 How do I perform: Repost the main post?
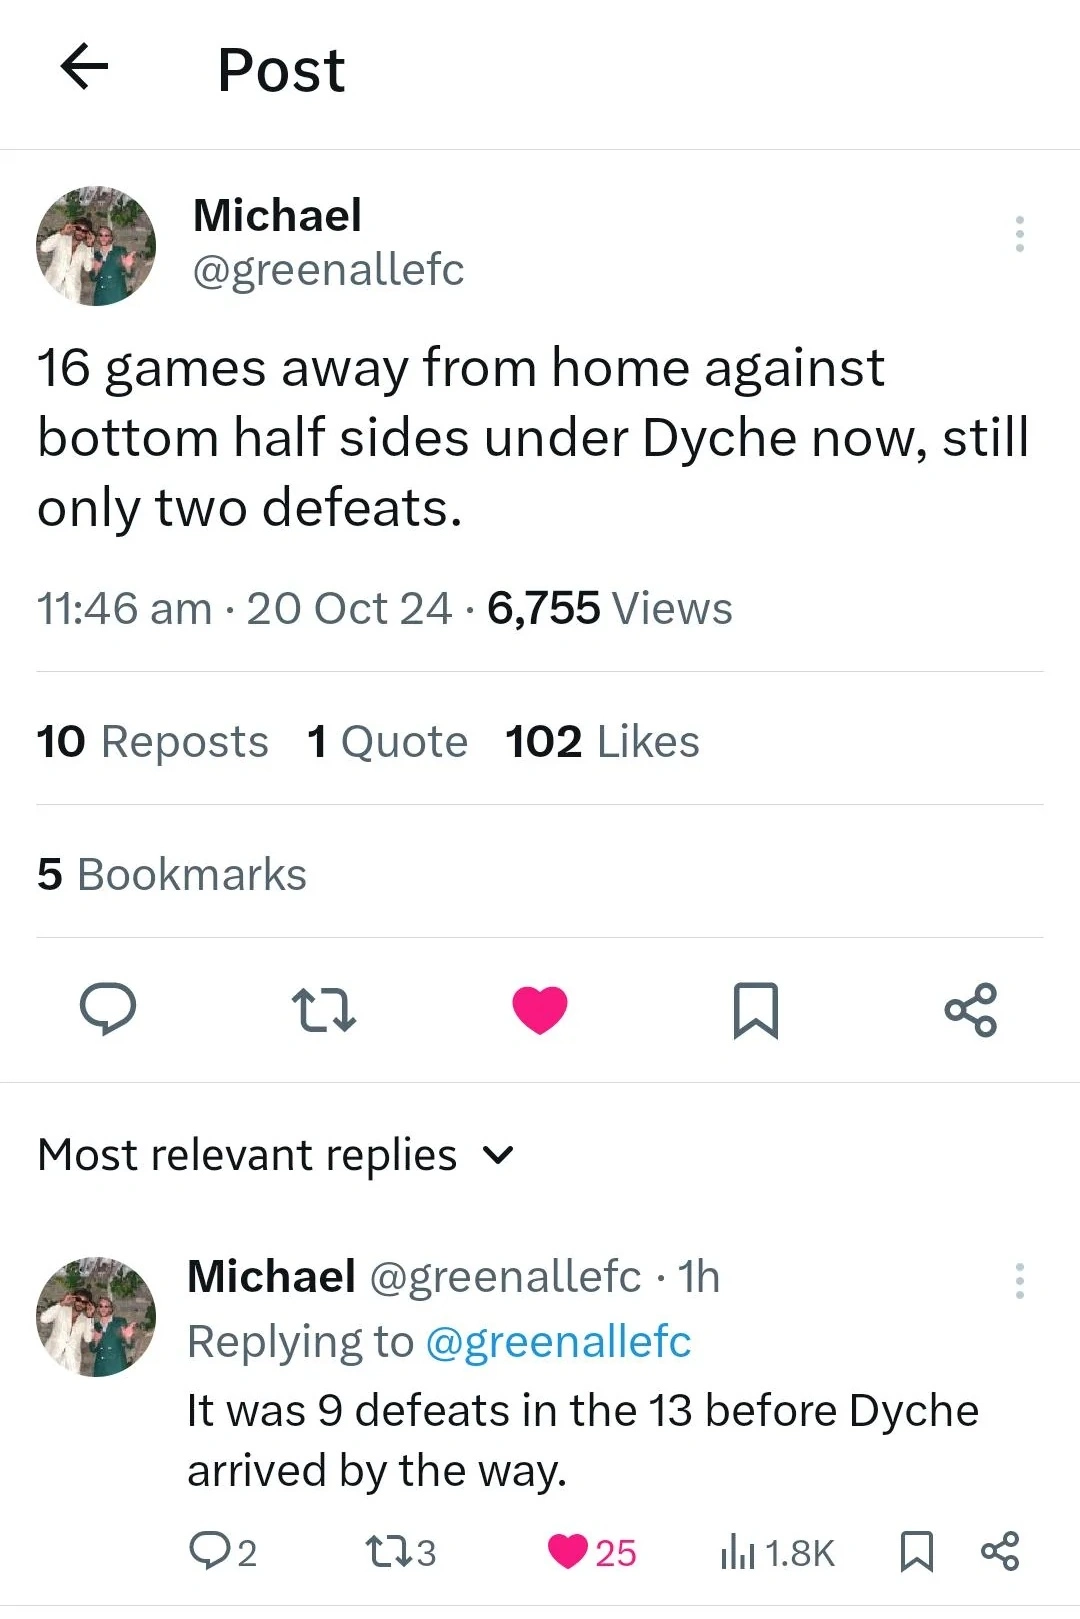323,1010
